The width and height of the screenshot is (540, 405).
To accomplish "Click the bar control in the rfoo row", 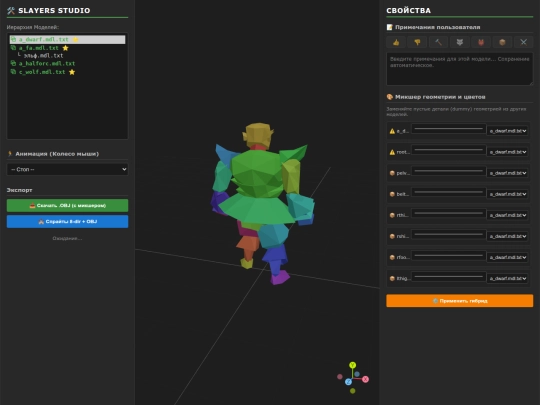I will pos(449,256).
